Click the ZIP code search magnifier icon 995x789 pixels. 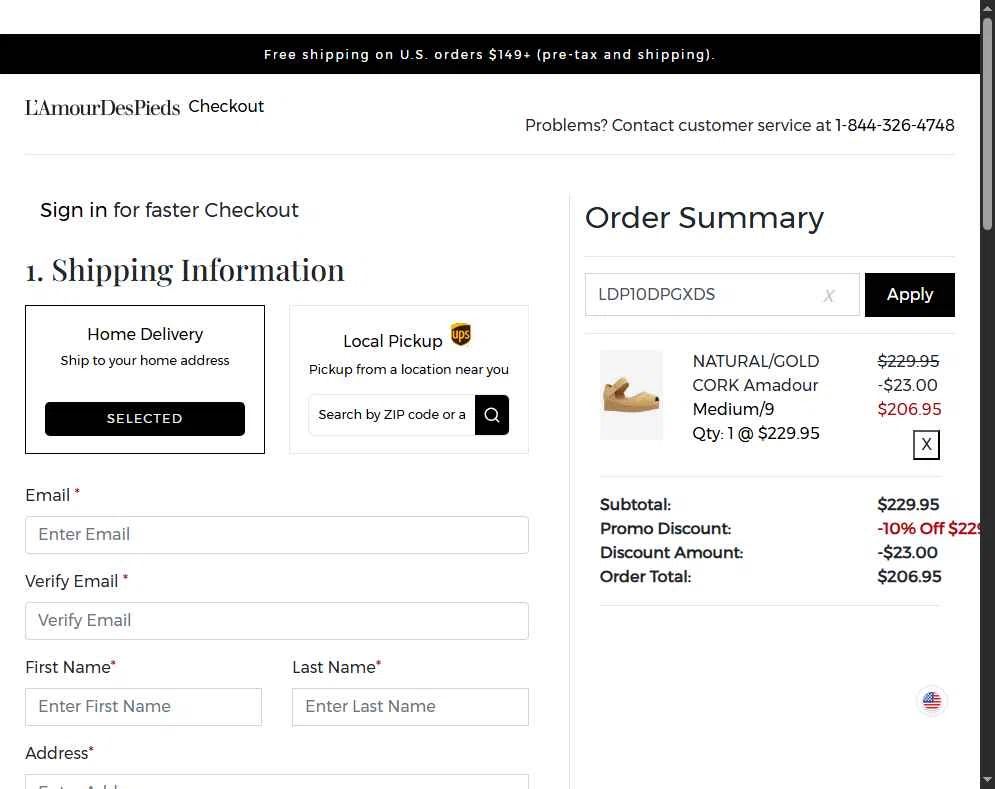pyautogui.click(x=492, y=415)
